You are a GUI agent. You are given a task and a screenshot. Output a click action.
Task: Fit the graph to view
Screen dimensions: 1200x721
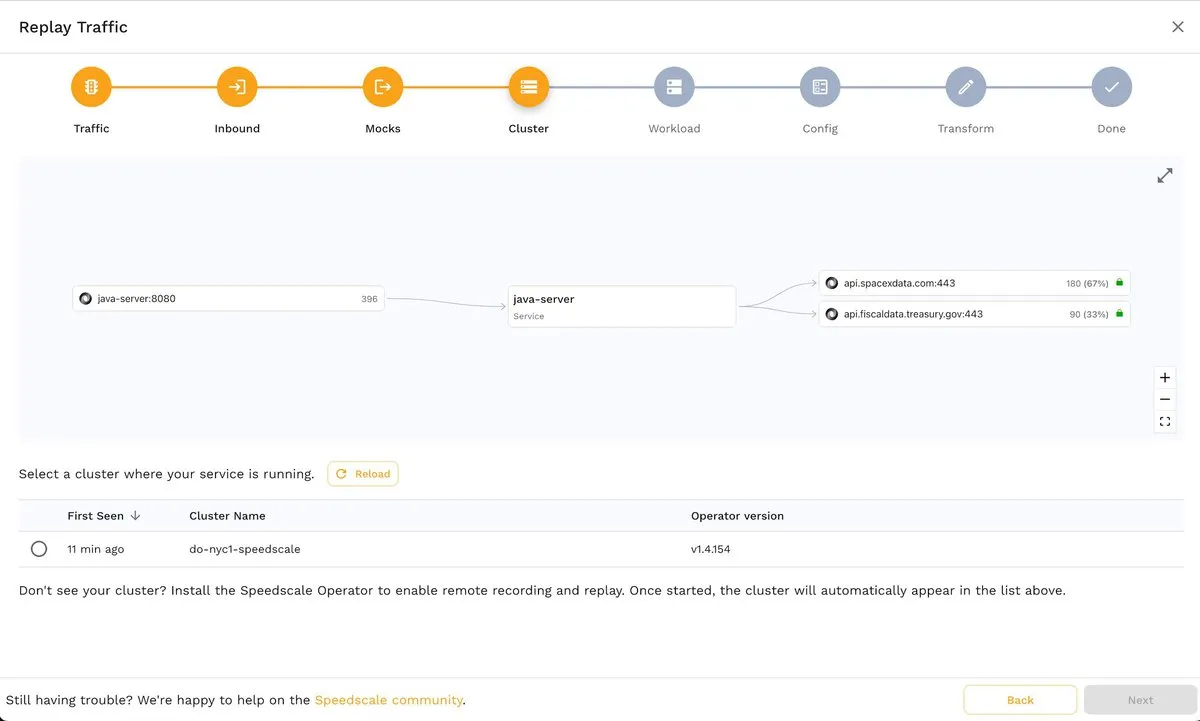(x=1165, y=422)
